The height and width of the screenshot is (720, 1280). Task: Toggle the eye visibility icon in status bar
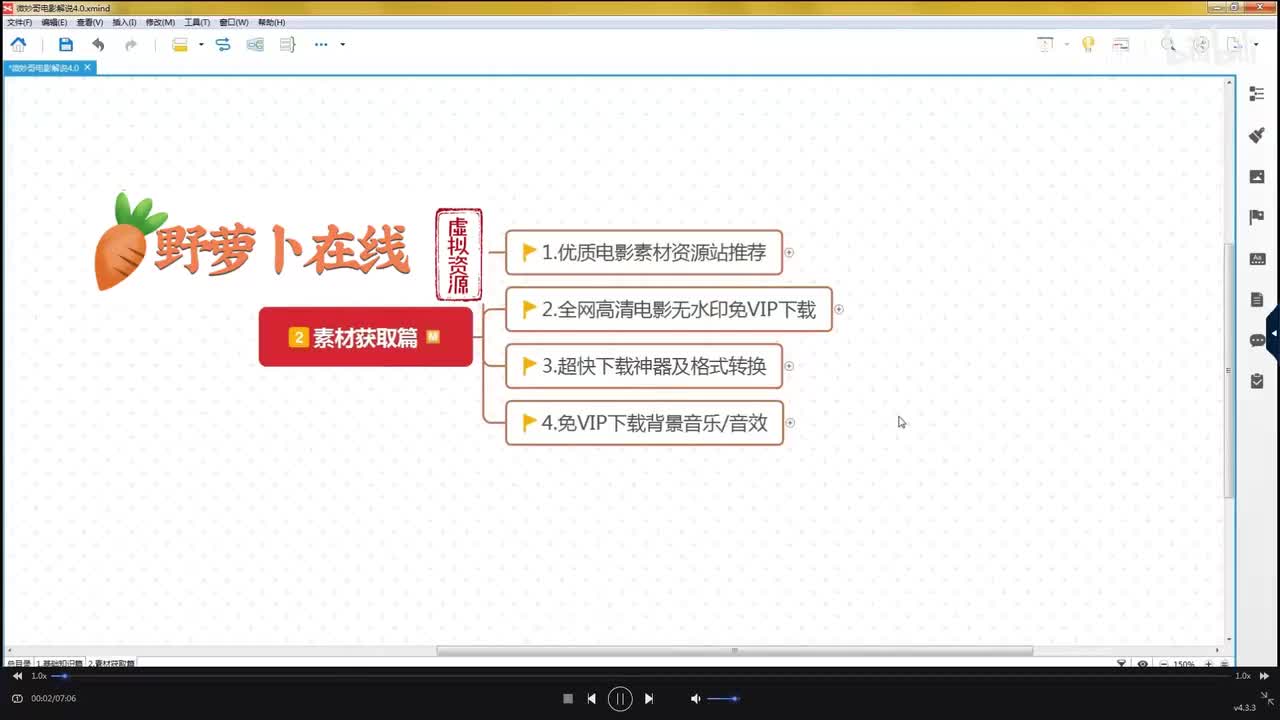click(1143, 664)
